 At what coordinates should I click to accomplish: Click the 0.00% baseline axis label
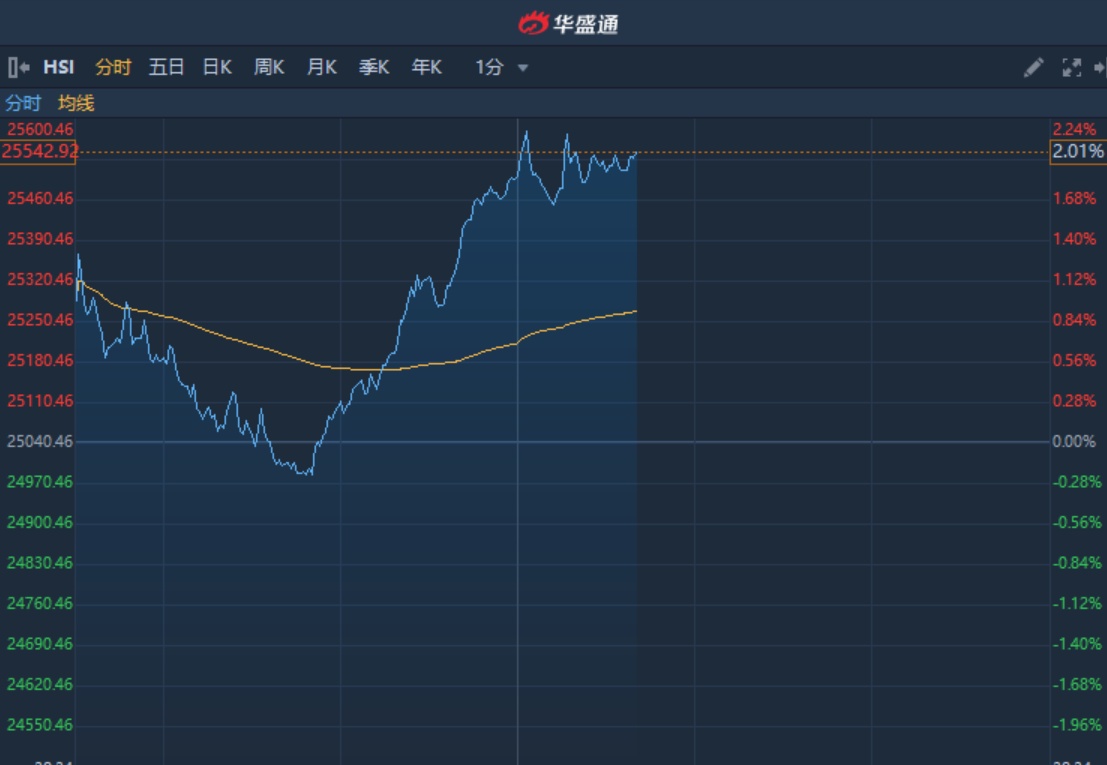(1074, 442)
